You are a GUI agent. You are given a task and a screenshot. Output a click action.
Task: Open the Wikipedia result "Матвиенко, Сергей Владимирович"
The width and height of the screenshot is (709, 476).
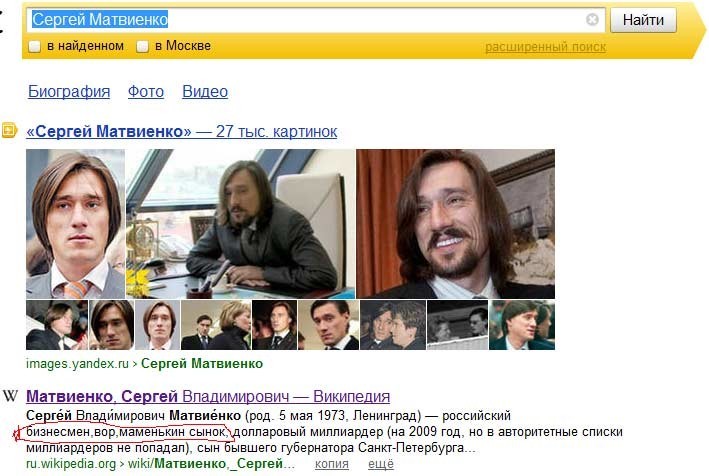point(207,397)
